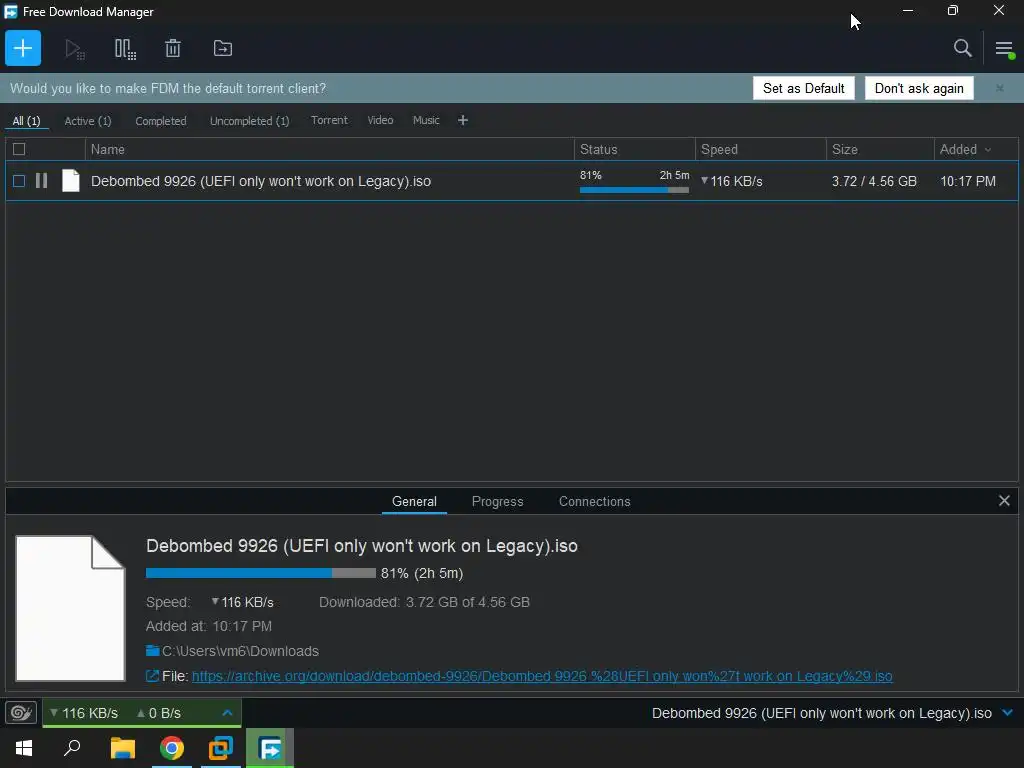Screen dimensions: 1024x768
Task: Delete the selected download via trash icon
Action: coord(173,48)
